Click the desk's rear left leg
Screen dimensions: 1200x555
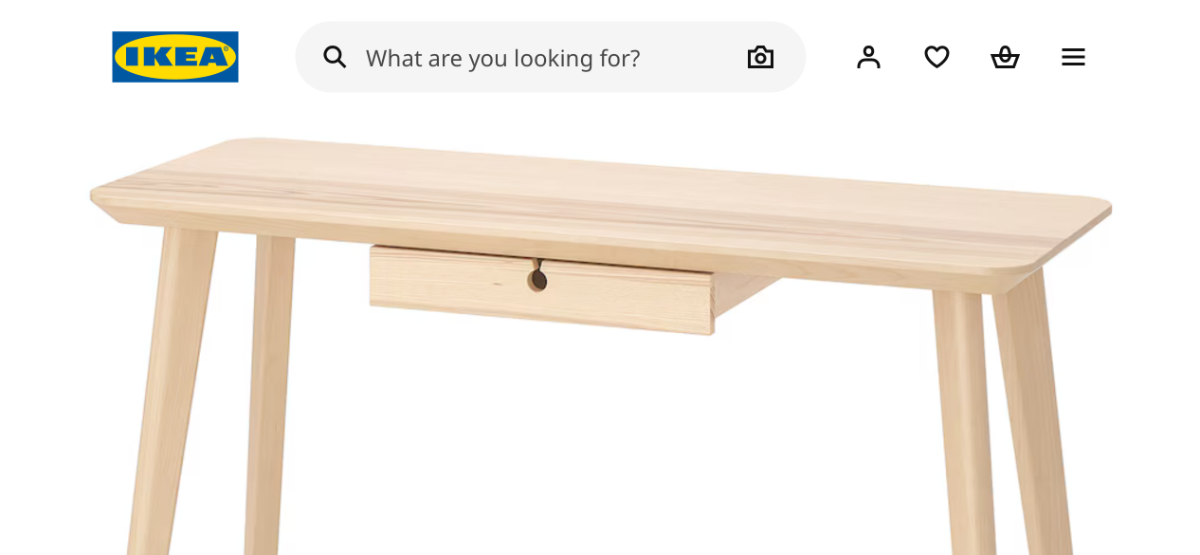tap(268, 390)
